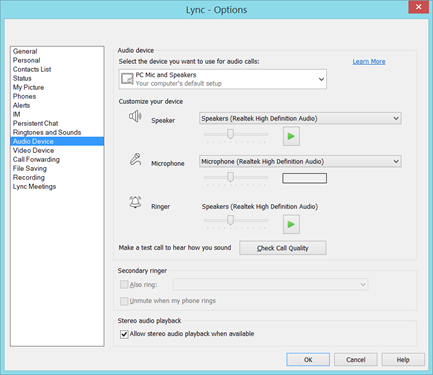Viewport: 433px width, 375px height.
Task: Select the General options category
Action: click(57, 51)
